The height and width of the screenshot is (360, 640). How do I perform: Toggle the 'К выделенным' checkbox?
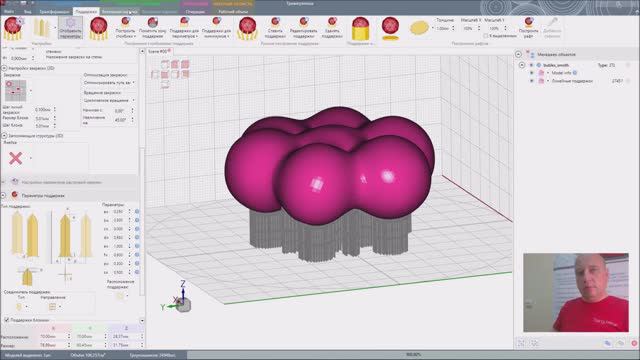click(x=486, y=36)
